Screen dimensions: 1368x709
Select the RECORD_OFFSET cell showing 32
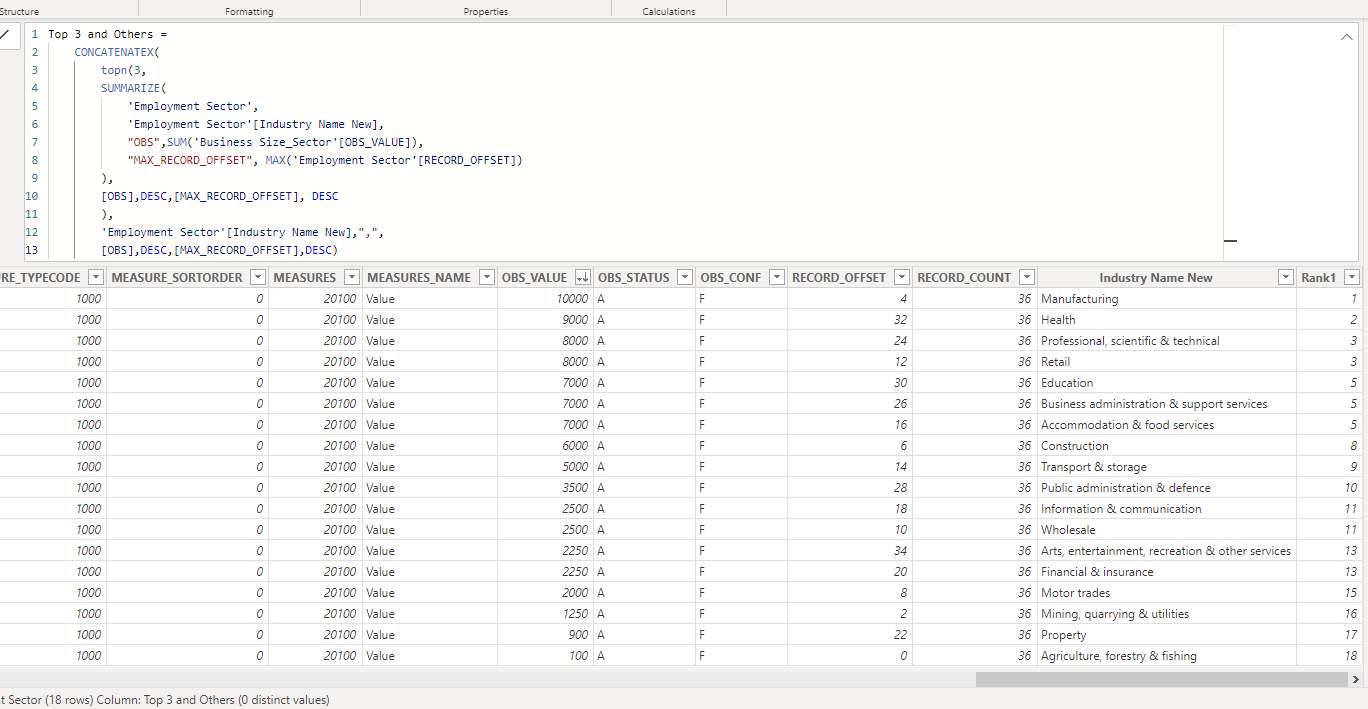[850, 320]
